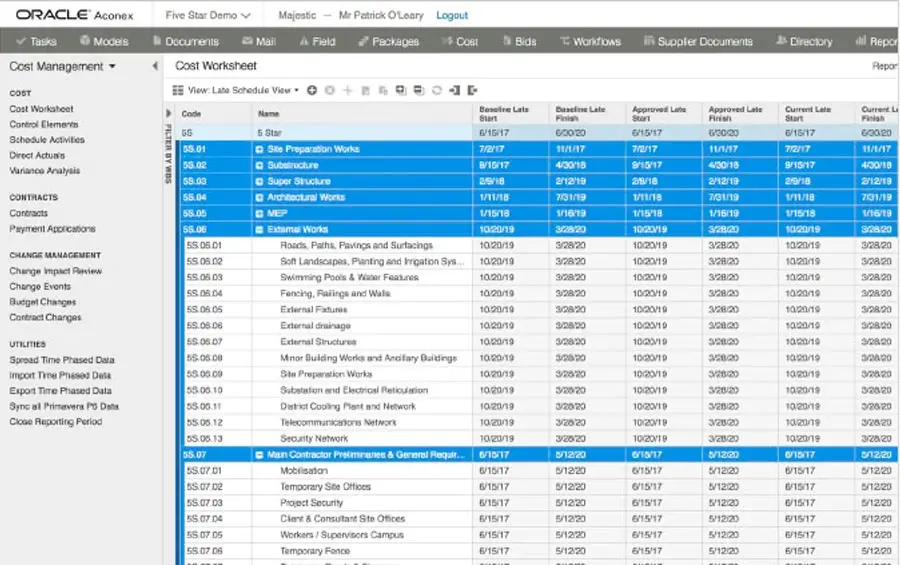Screen dimensions: 900x565
Task: Open Variance Analysis in sidebar
Action: coord(44,171)
